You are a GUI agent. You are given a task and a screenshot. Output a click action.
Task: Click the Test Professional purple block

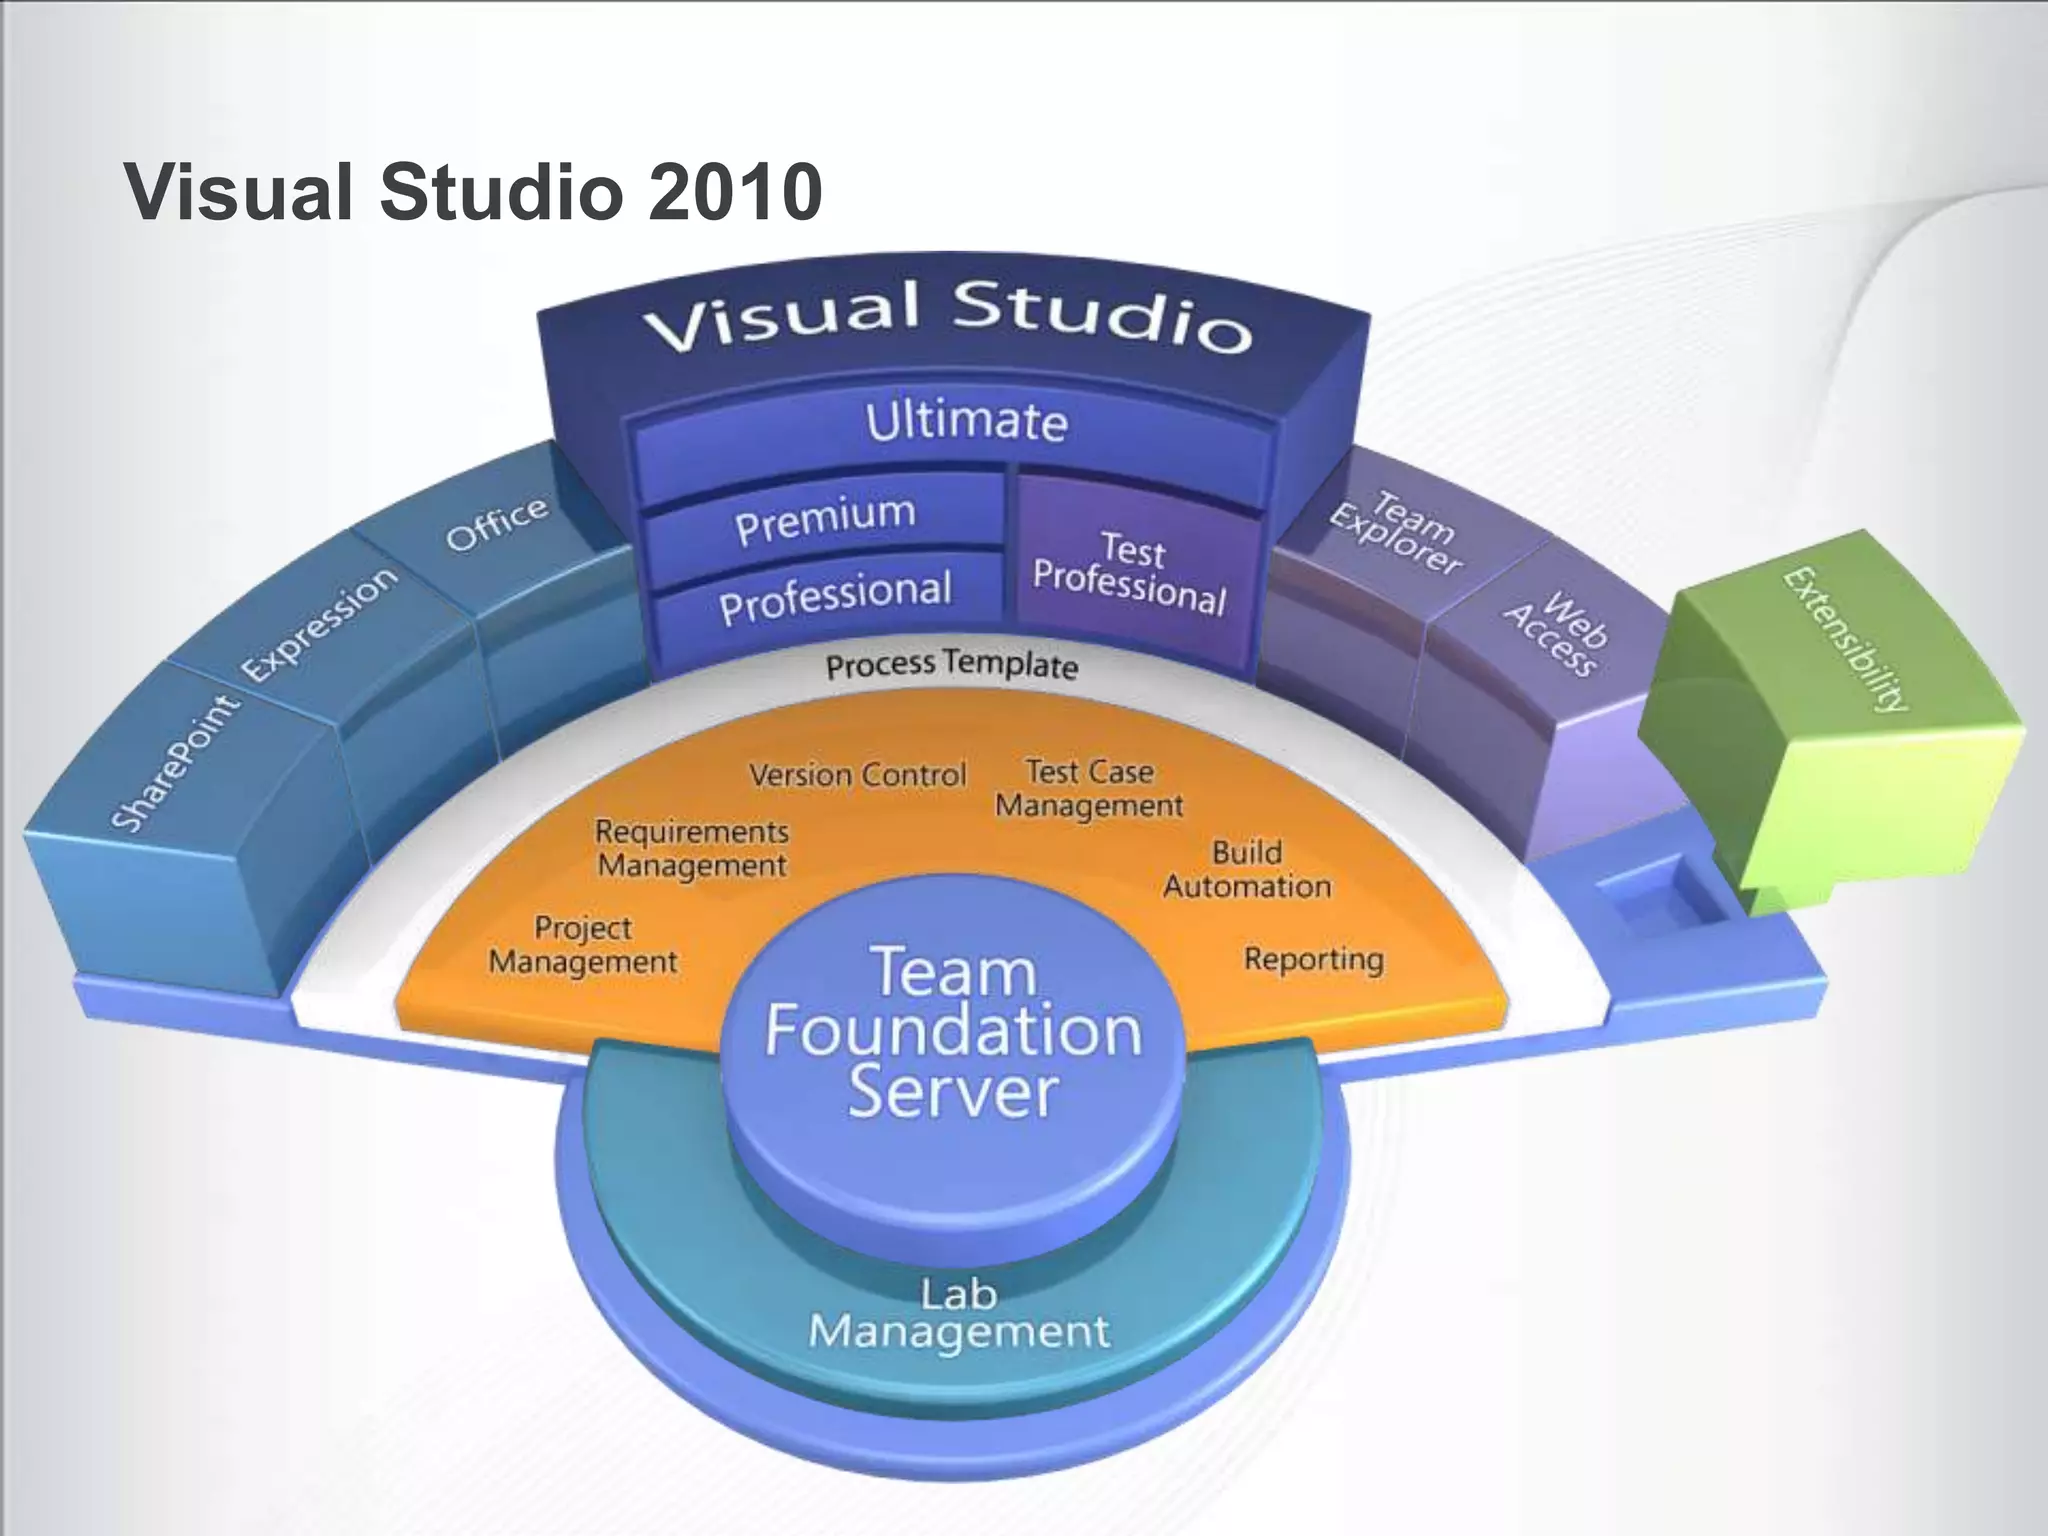coord(1131,574)
